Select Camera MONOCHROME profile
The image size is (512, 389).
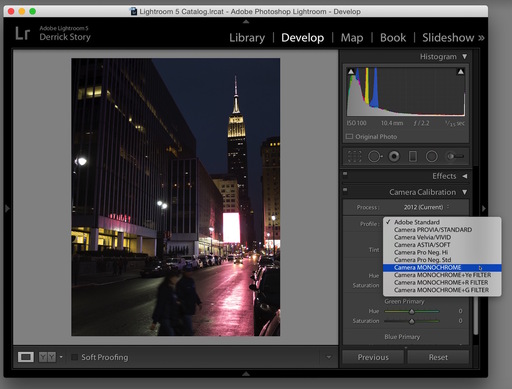[442, 268]
